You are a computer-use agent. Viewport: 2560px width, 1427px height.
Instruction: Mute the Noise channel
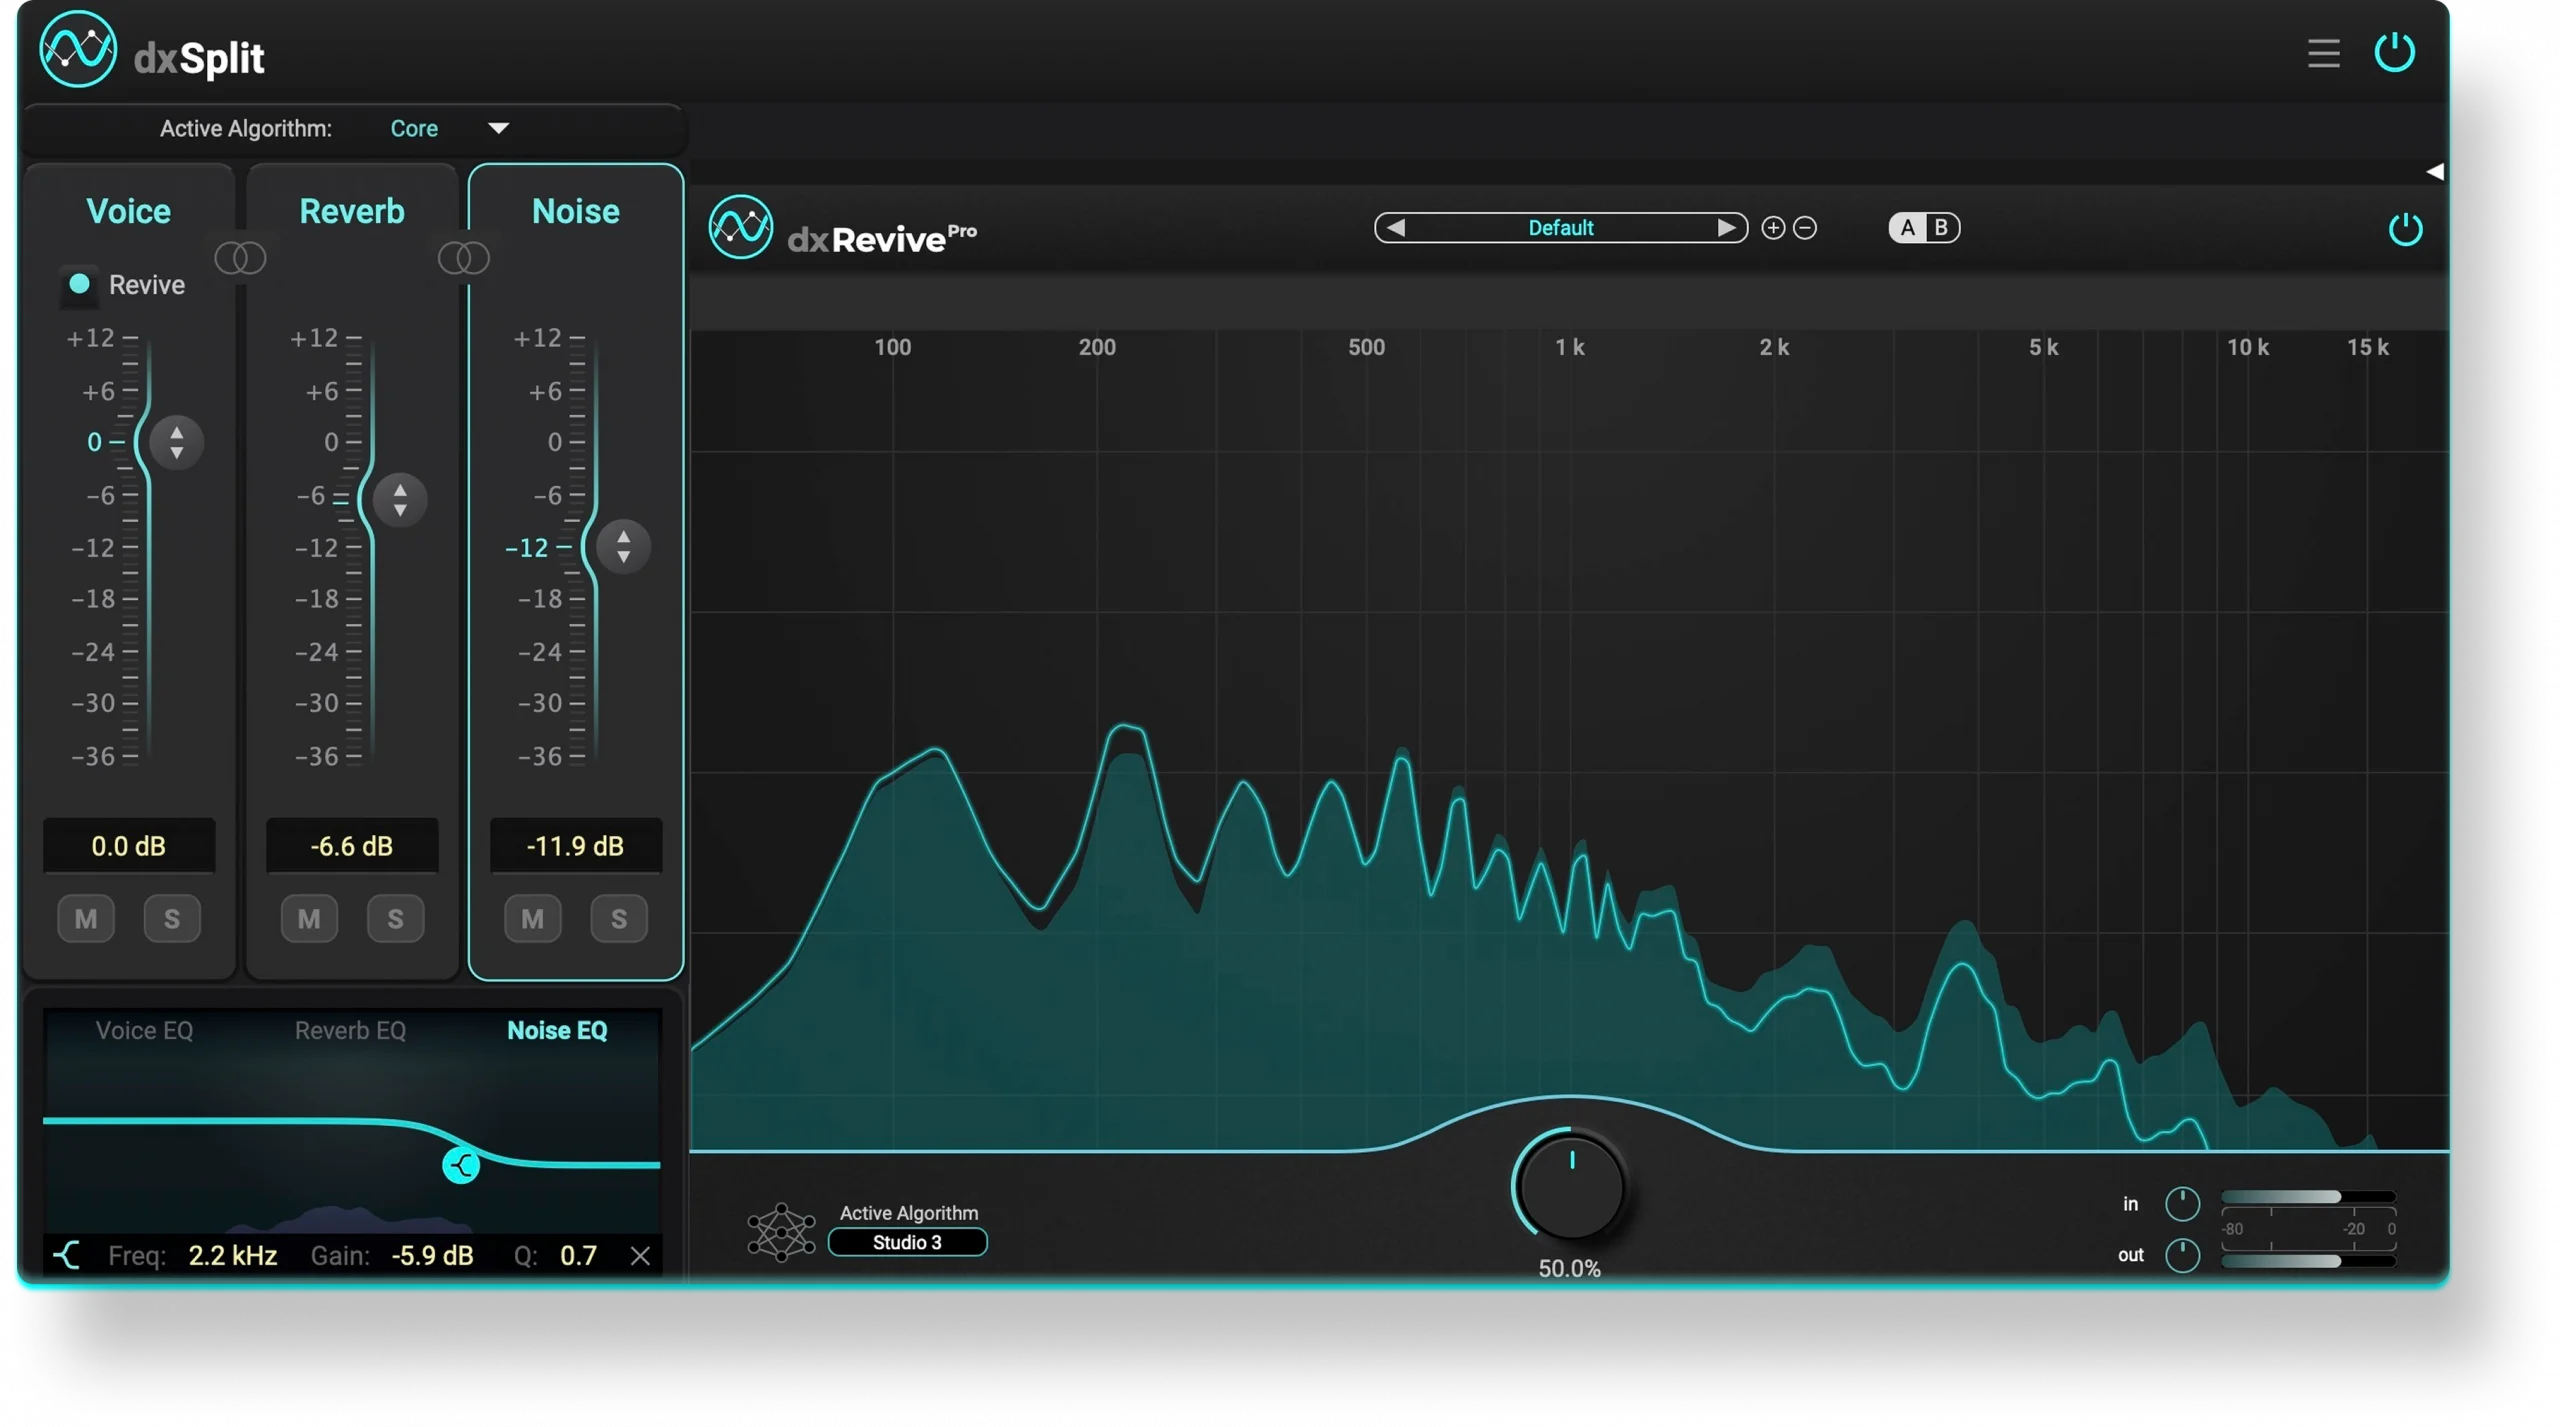[532, 918]
